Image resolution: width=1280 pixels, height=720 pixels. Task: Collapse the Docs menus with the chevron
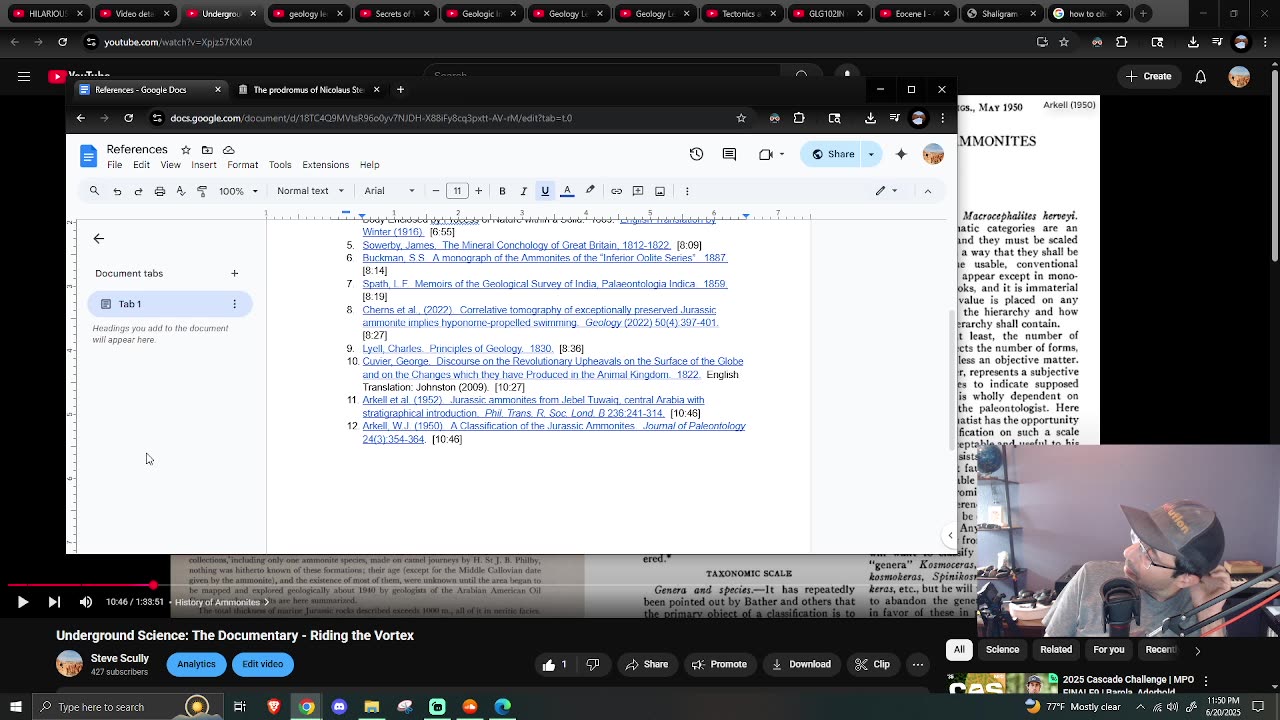(928, 191)
